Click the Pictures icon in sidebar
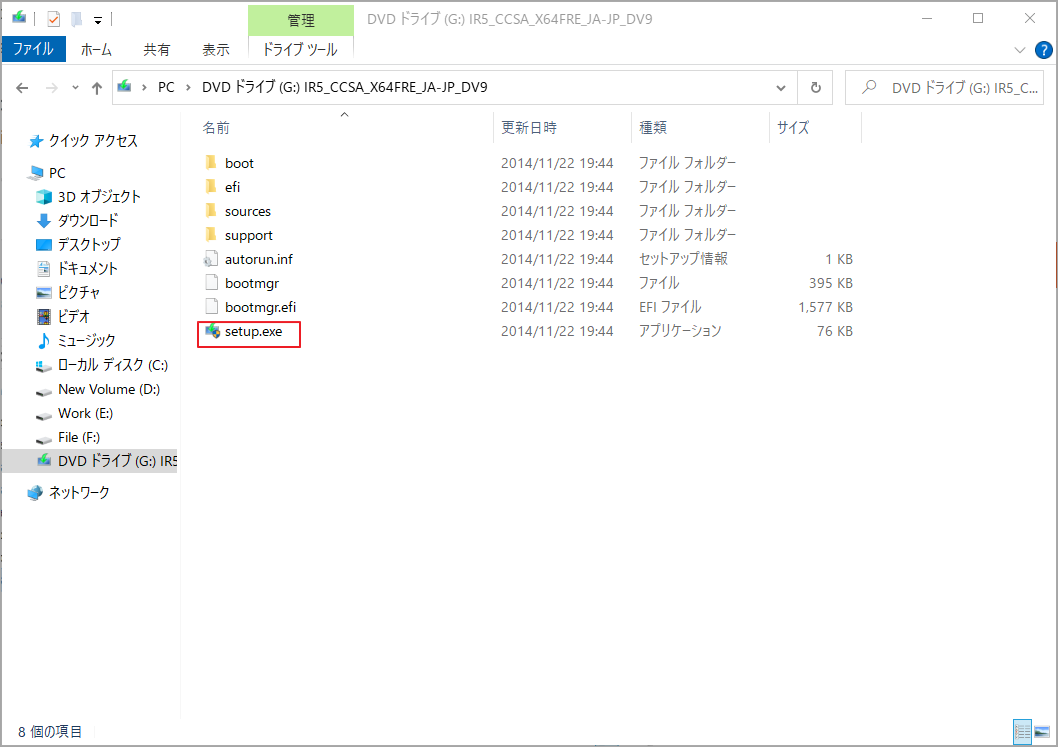 coord(44,292)
